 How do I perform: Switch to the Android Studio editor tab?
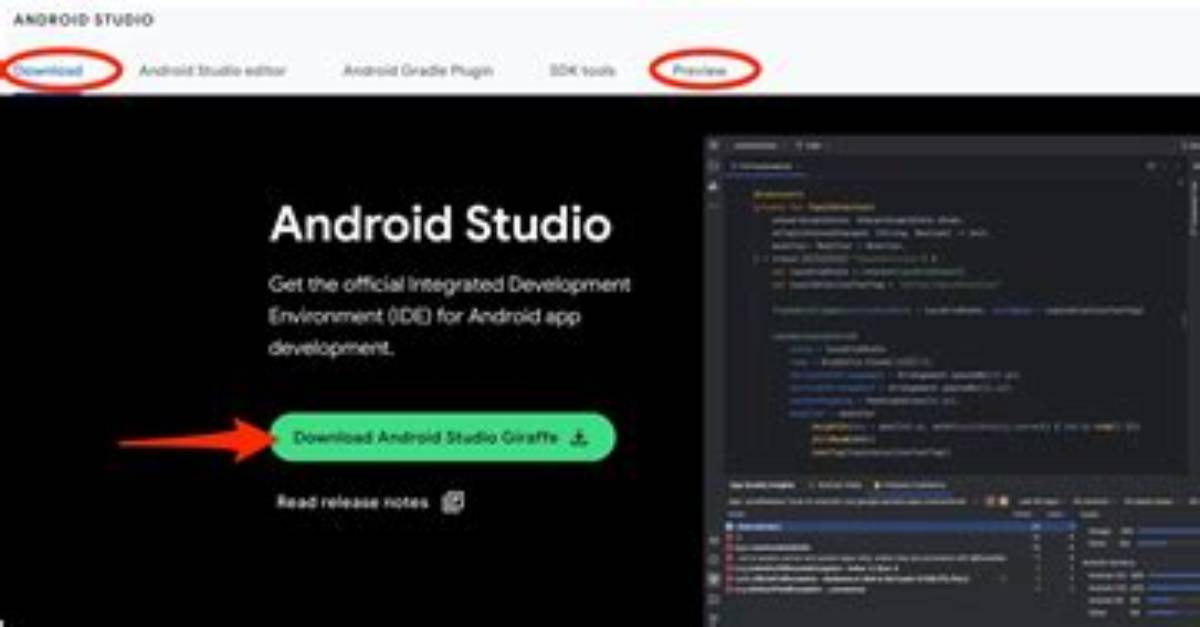(212, 71)
